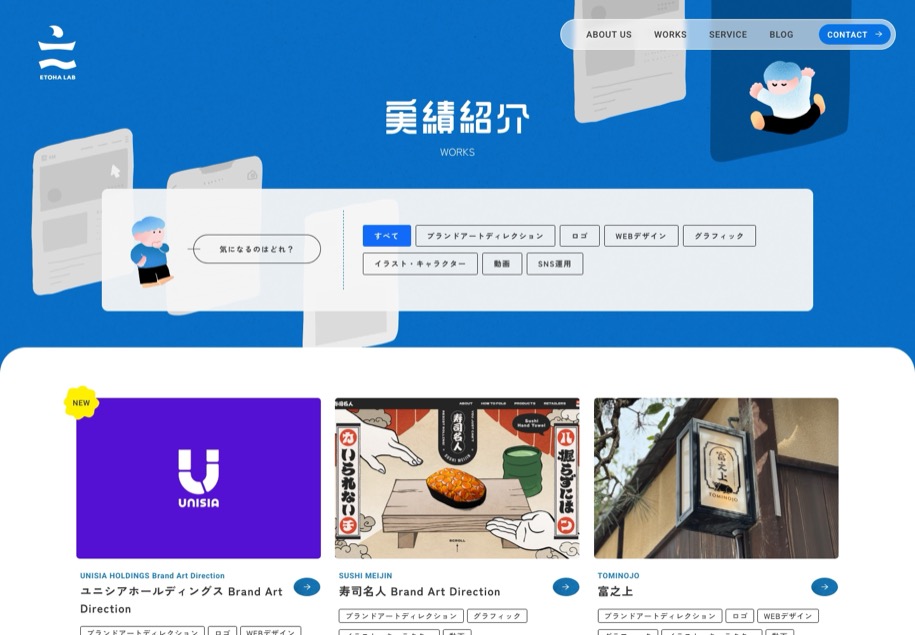The image size is (915, 635).
Task: Click the arrow icon beside 寿司名人 title
Action: coord(565,587)
